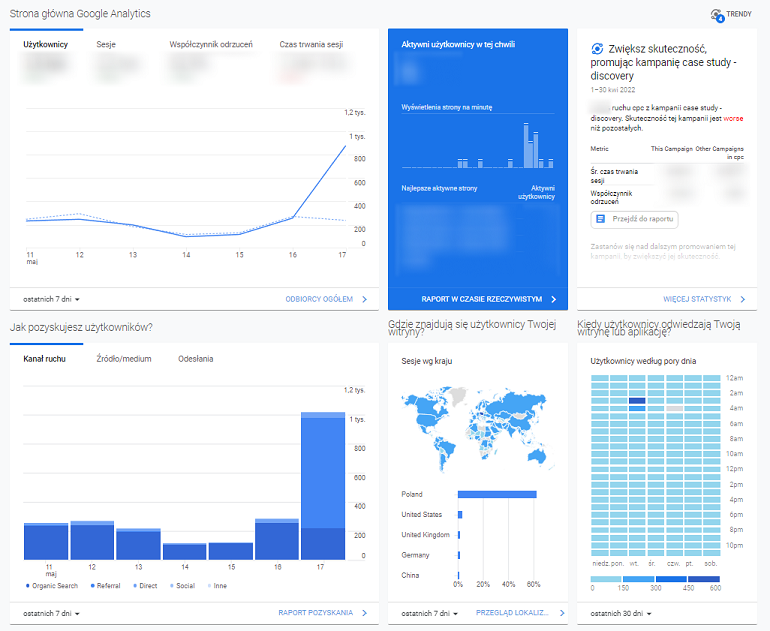Expand date range dropdown under acquisition chart
770x631 pixels.
[x=51, y=613]
